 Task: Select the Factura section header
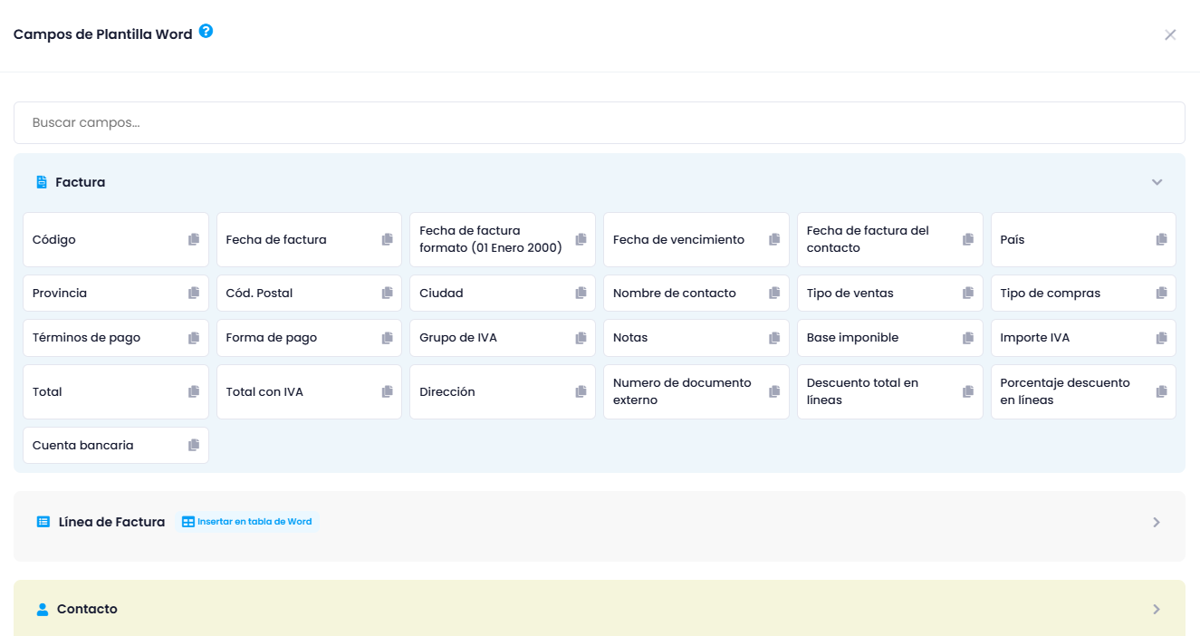(599, 183)
